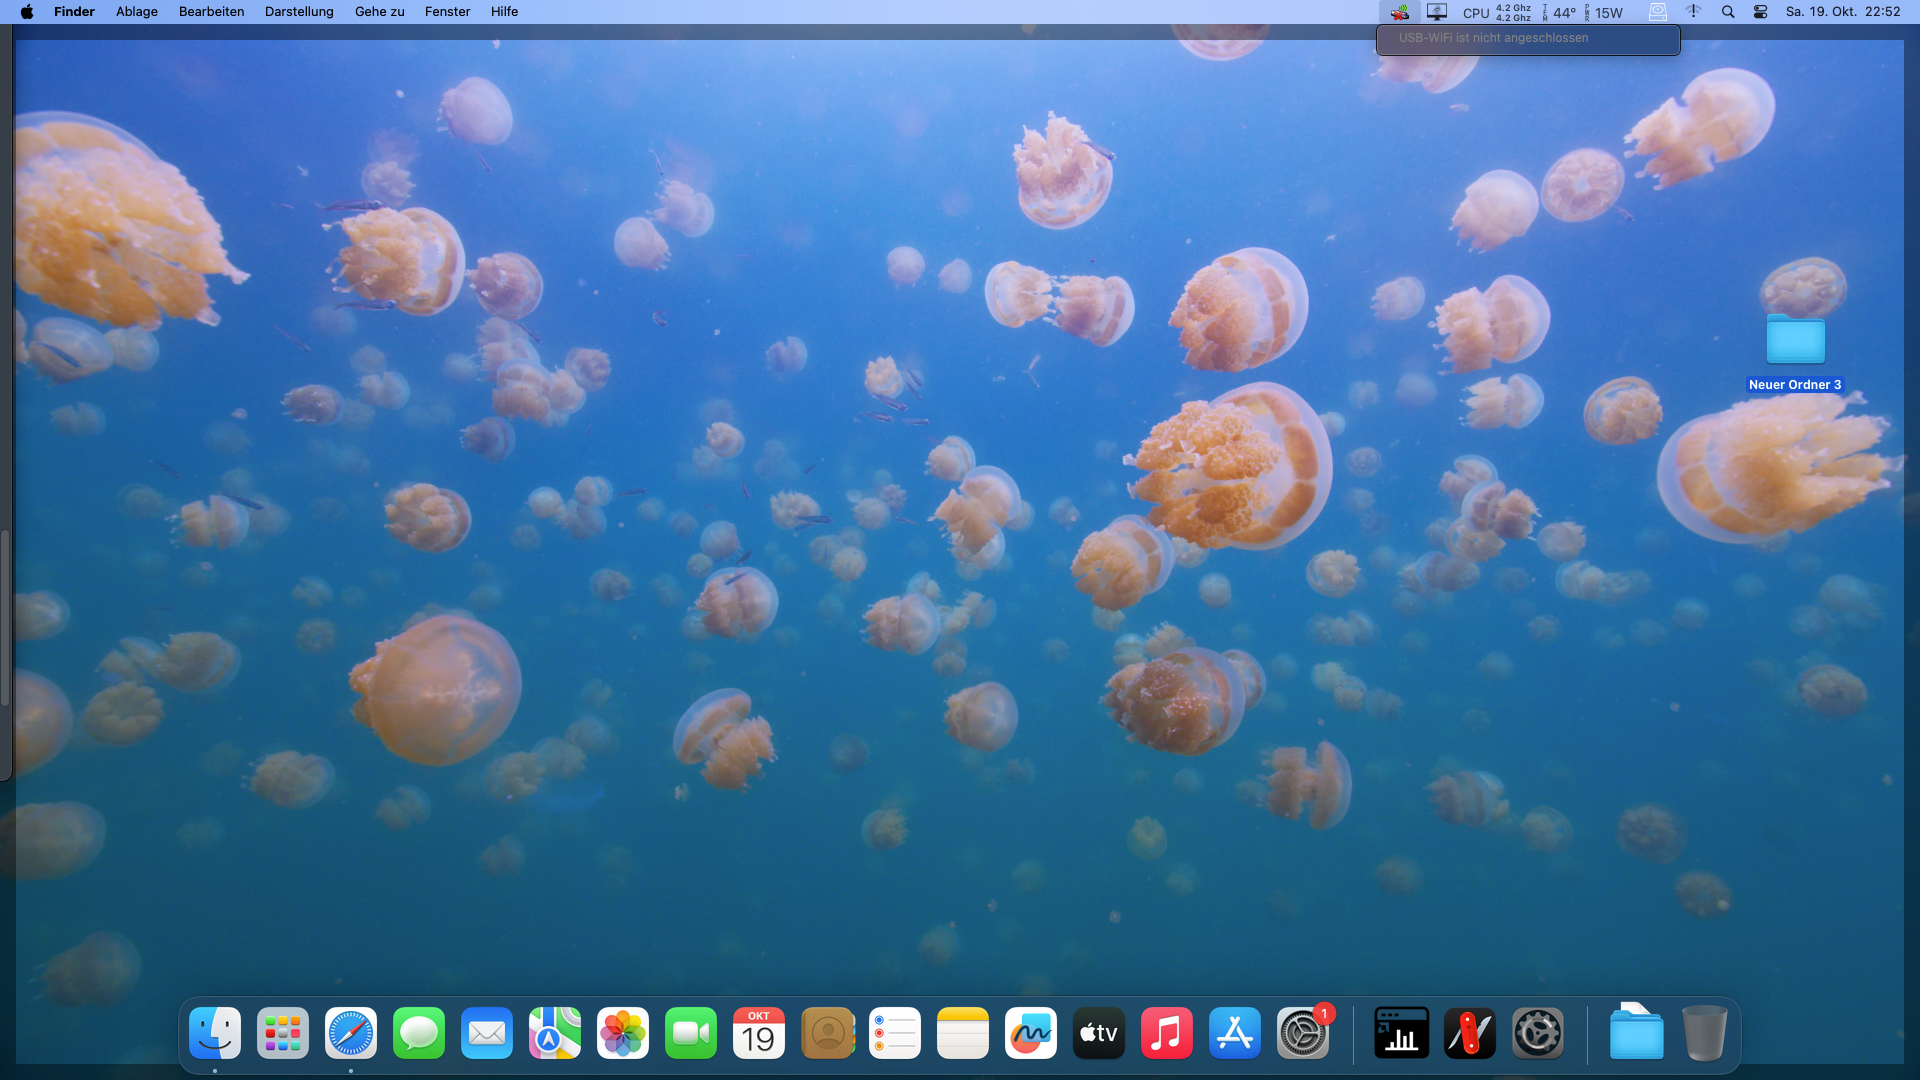1920x1080 pixels.
Task: Click the date and time display
Action: [1842, 12]
